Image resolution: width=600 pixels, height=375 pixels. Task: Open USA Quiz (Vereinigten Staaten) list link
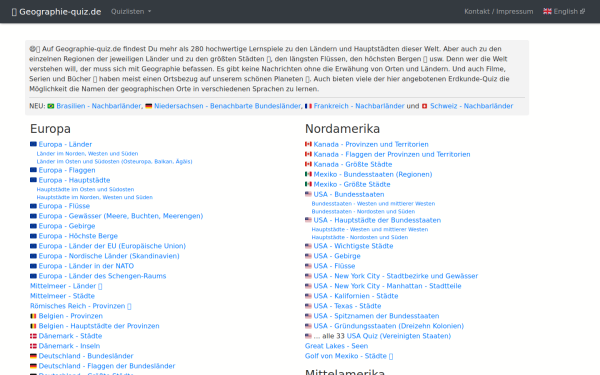pos(399,336)
